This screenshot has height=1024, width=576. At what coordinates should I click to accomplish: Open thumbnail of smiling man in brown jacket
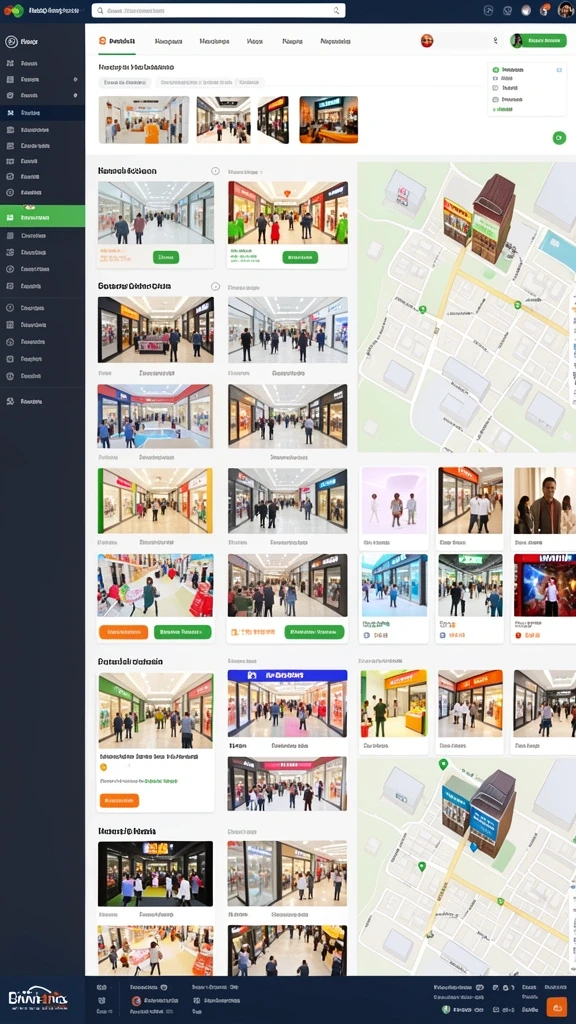[x=545, y=500]
